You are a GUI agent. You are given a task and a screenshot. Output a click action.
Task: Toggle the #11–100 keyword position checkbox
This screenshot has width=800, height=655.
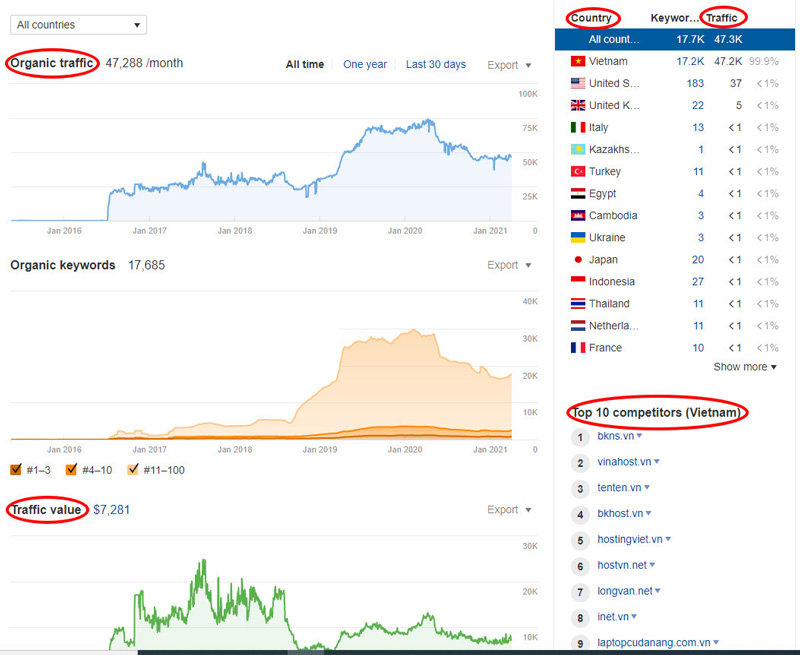(x=133, y=469)
